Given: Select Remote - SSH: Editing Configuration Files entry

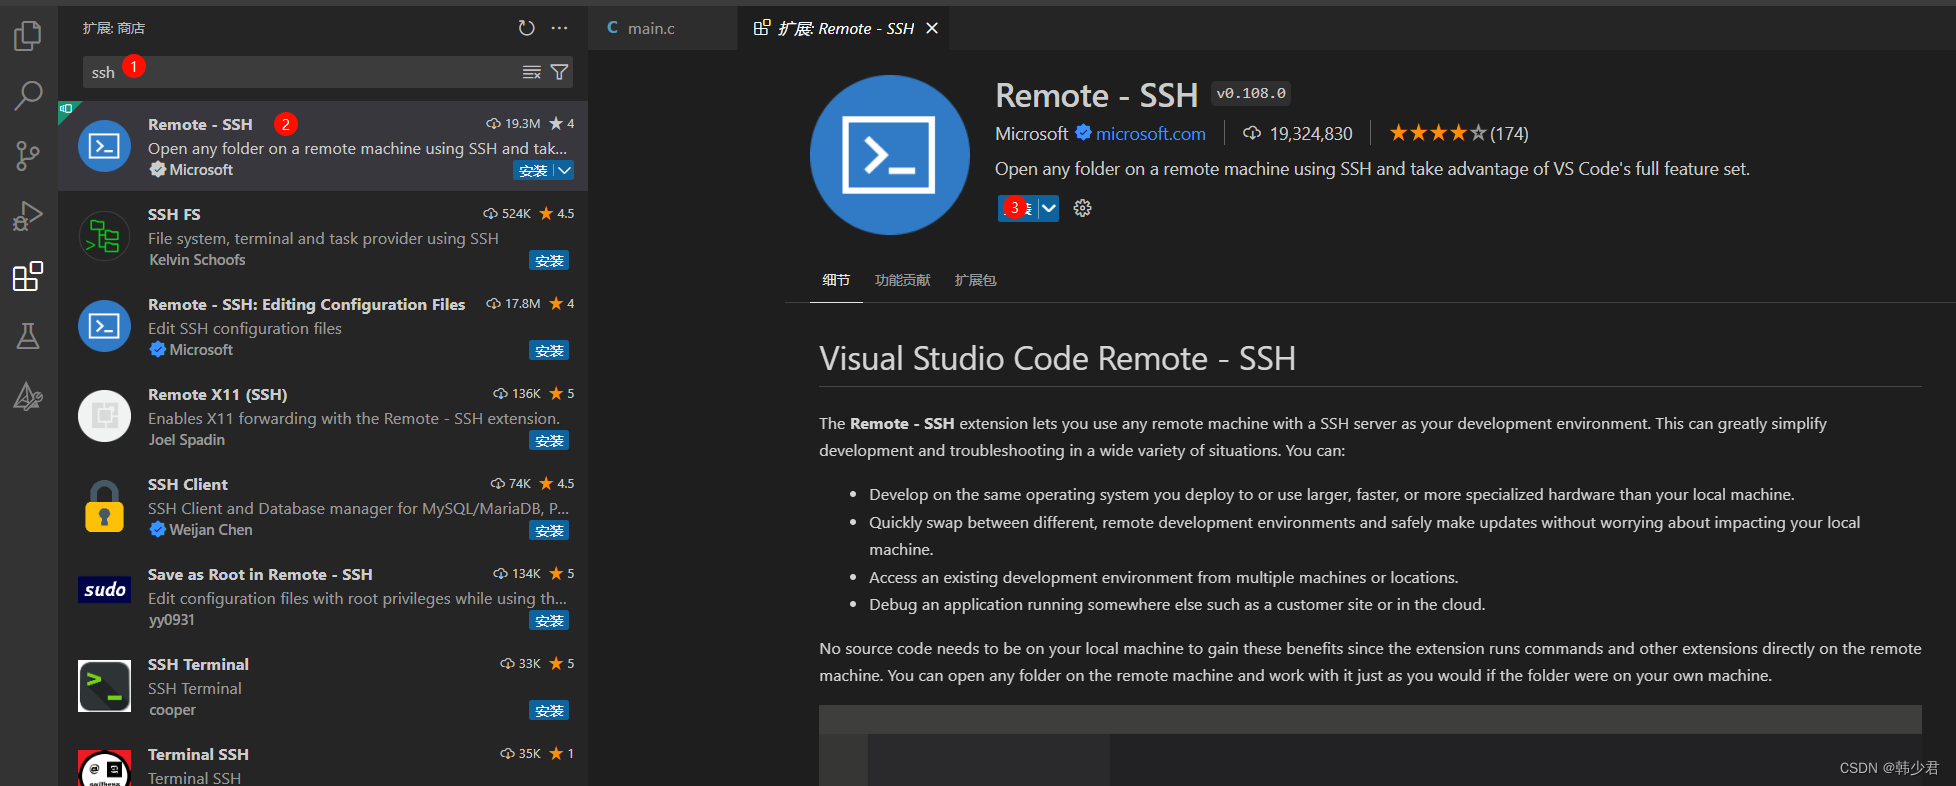Looking at the screenshot, I should [323, 326].
